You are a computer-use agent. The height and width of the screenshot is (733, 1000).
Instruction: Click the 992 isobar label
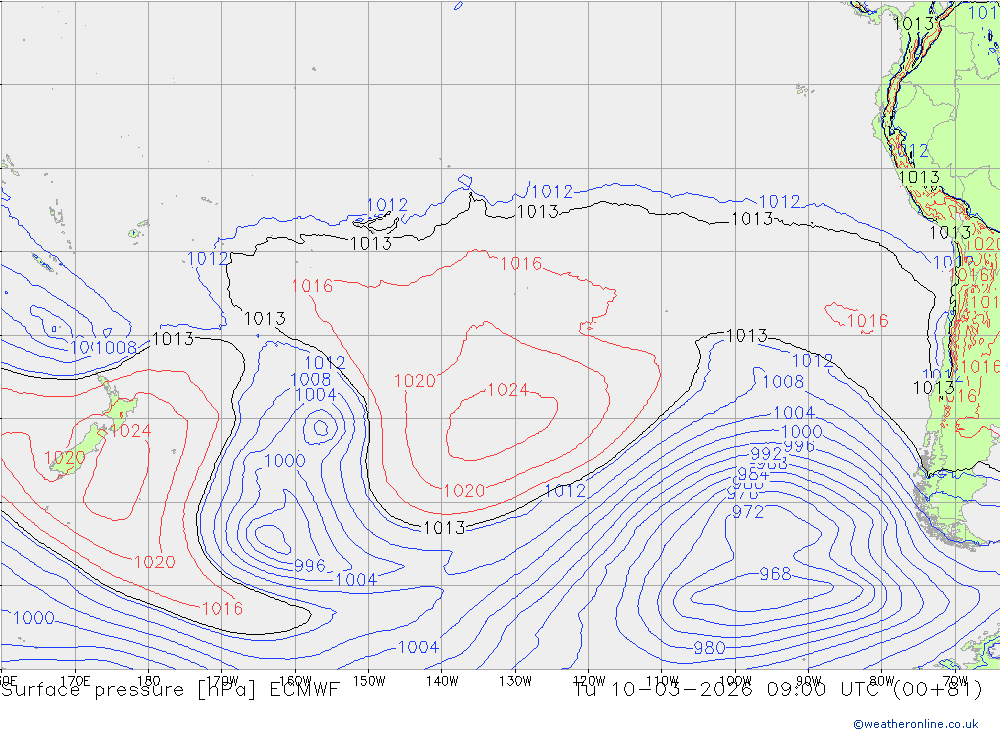[766, 454]
